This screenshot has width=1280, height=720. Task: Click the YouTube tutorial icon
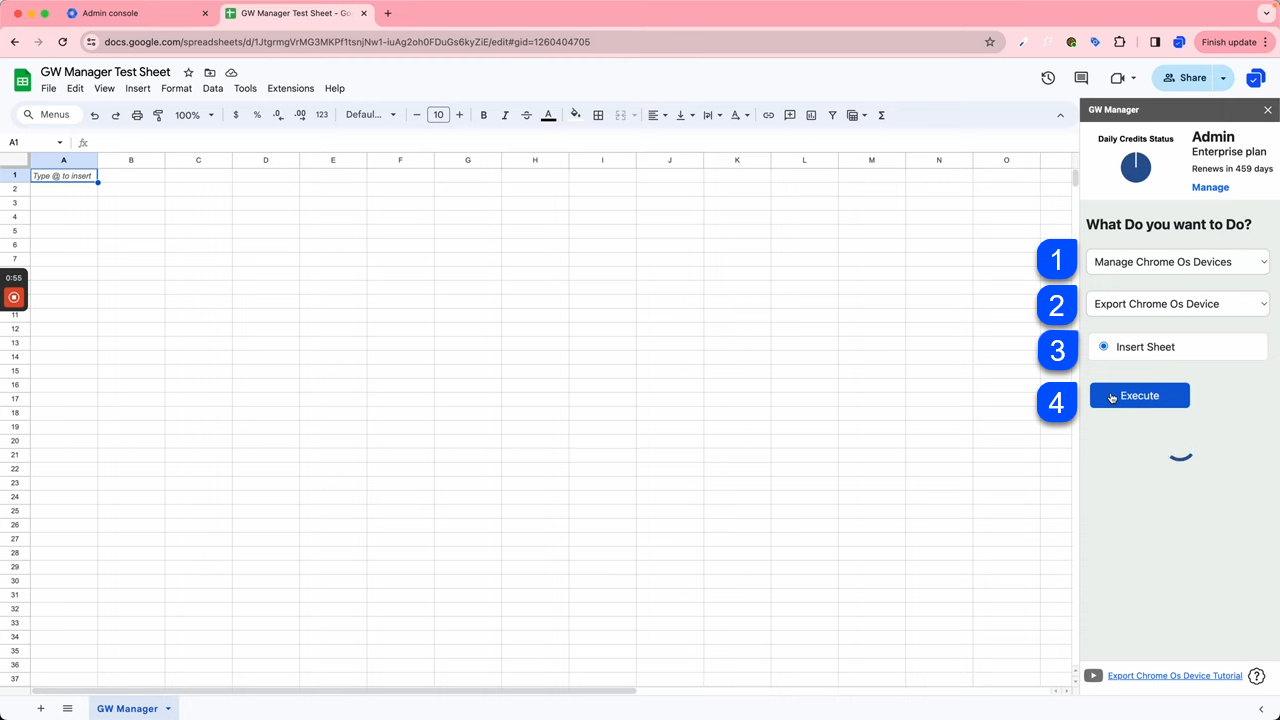pos(1094,676)
